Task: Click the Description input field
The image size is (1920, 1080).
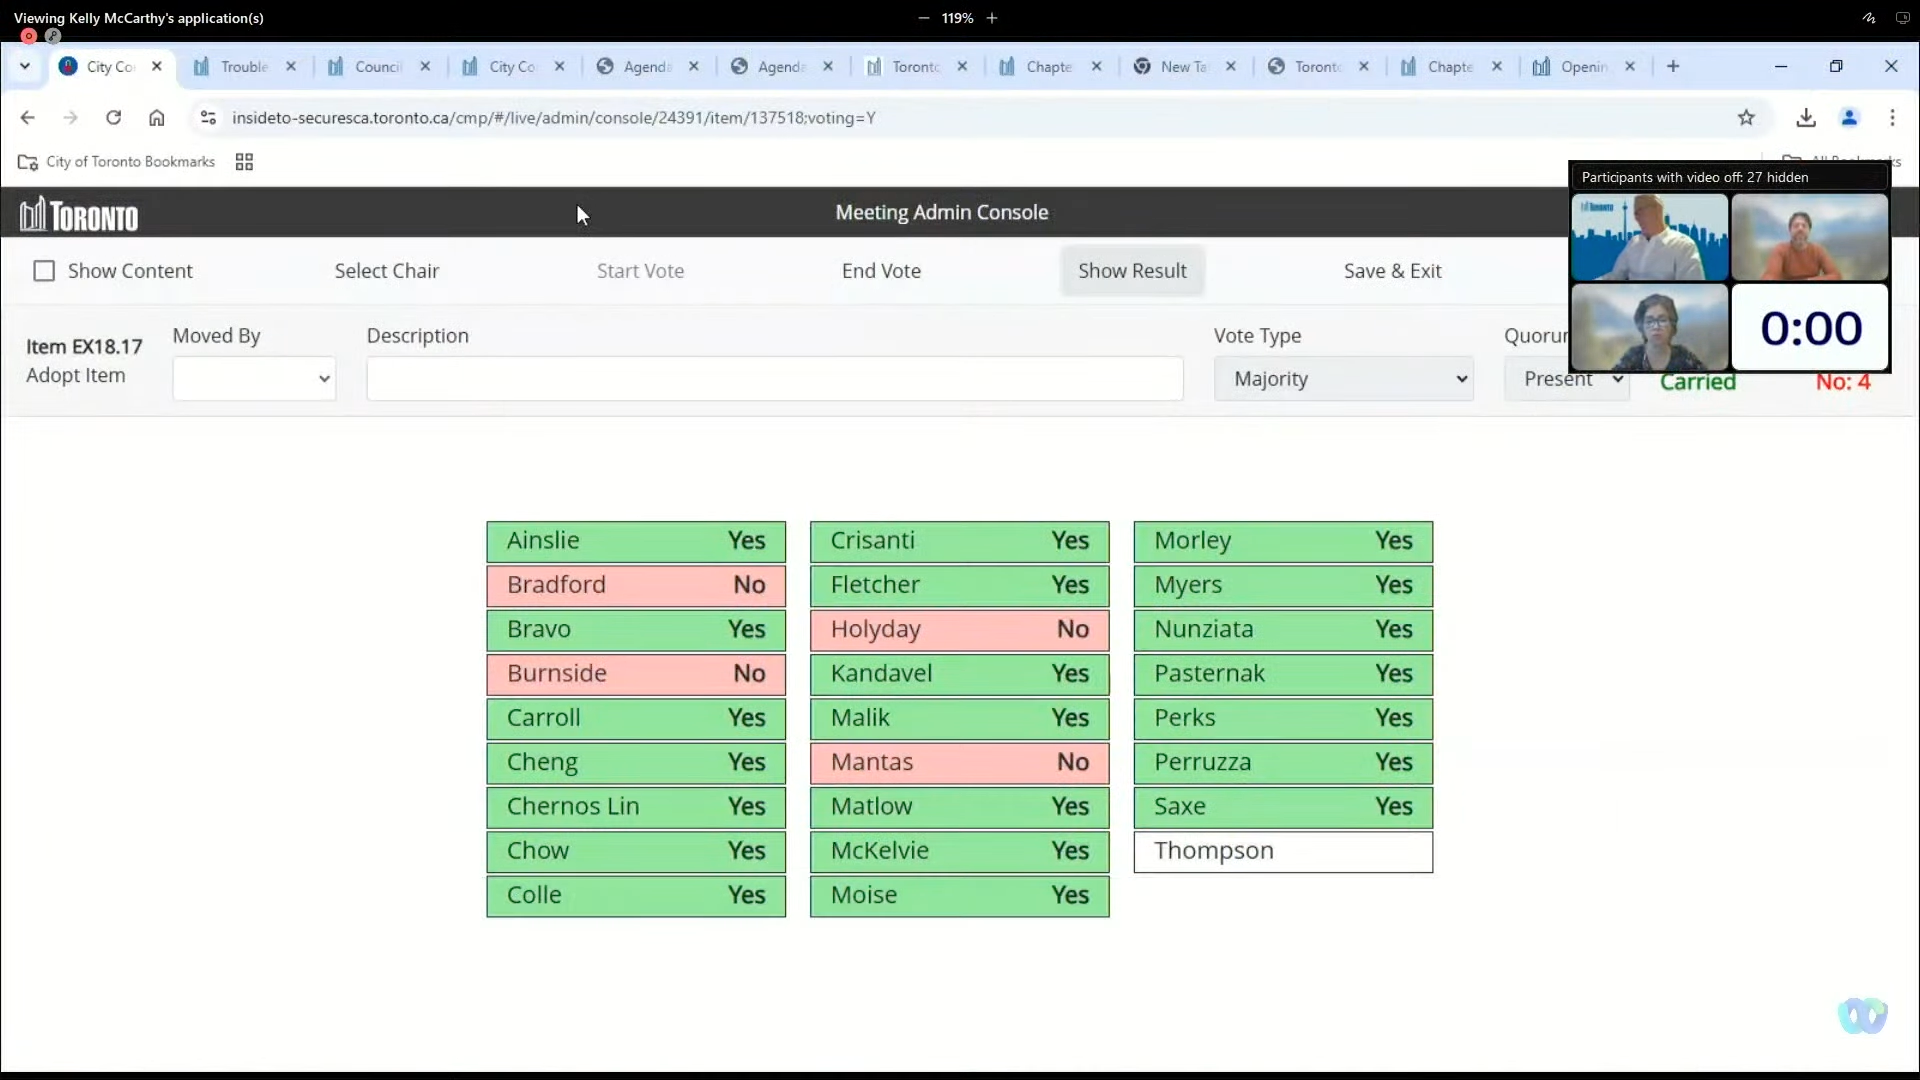Action: point(775,379)
